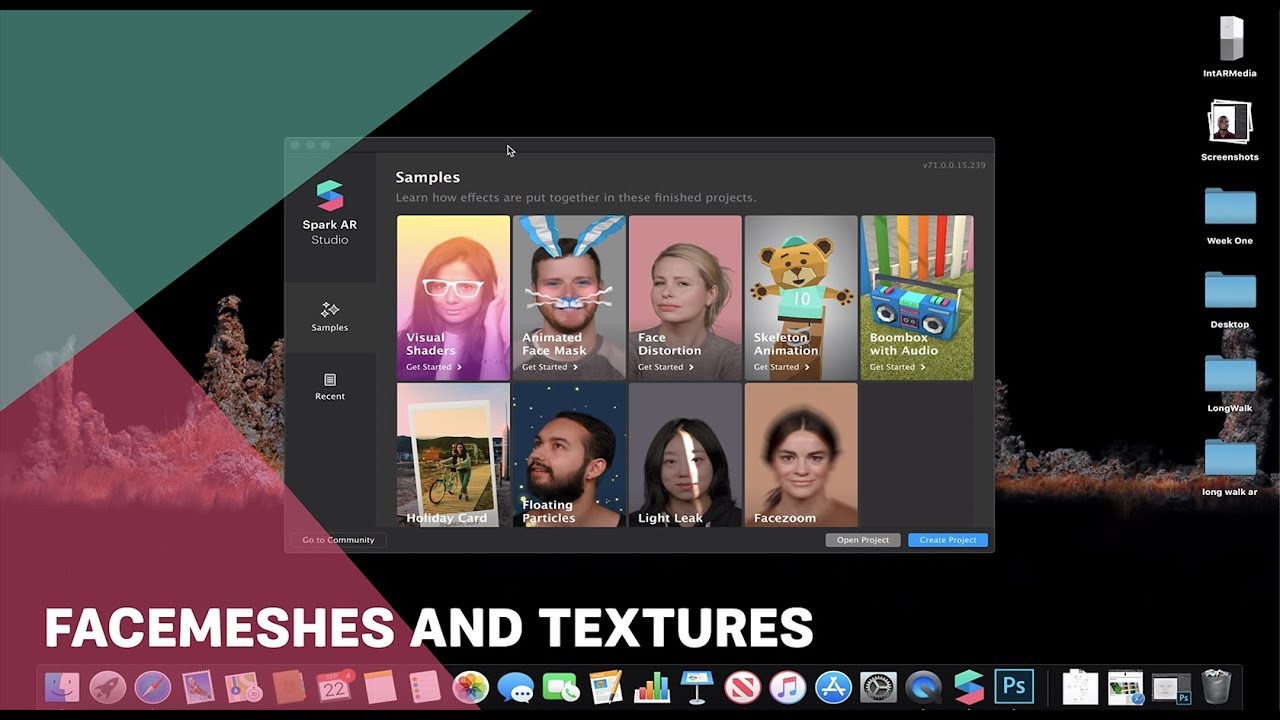1280x720 pixels.
Task: Select the Screenshots stack on desktop
Action: coord(1230,130)
